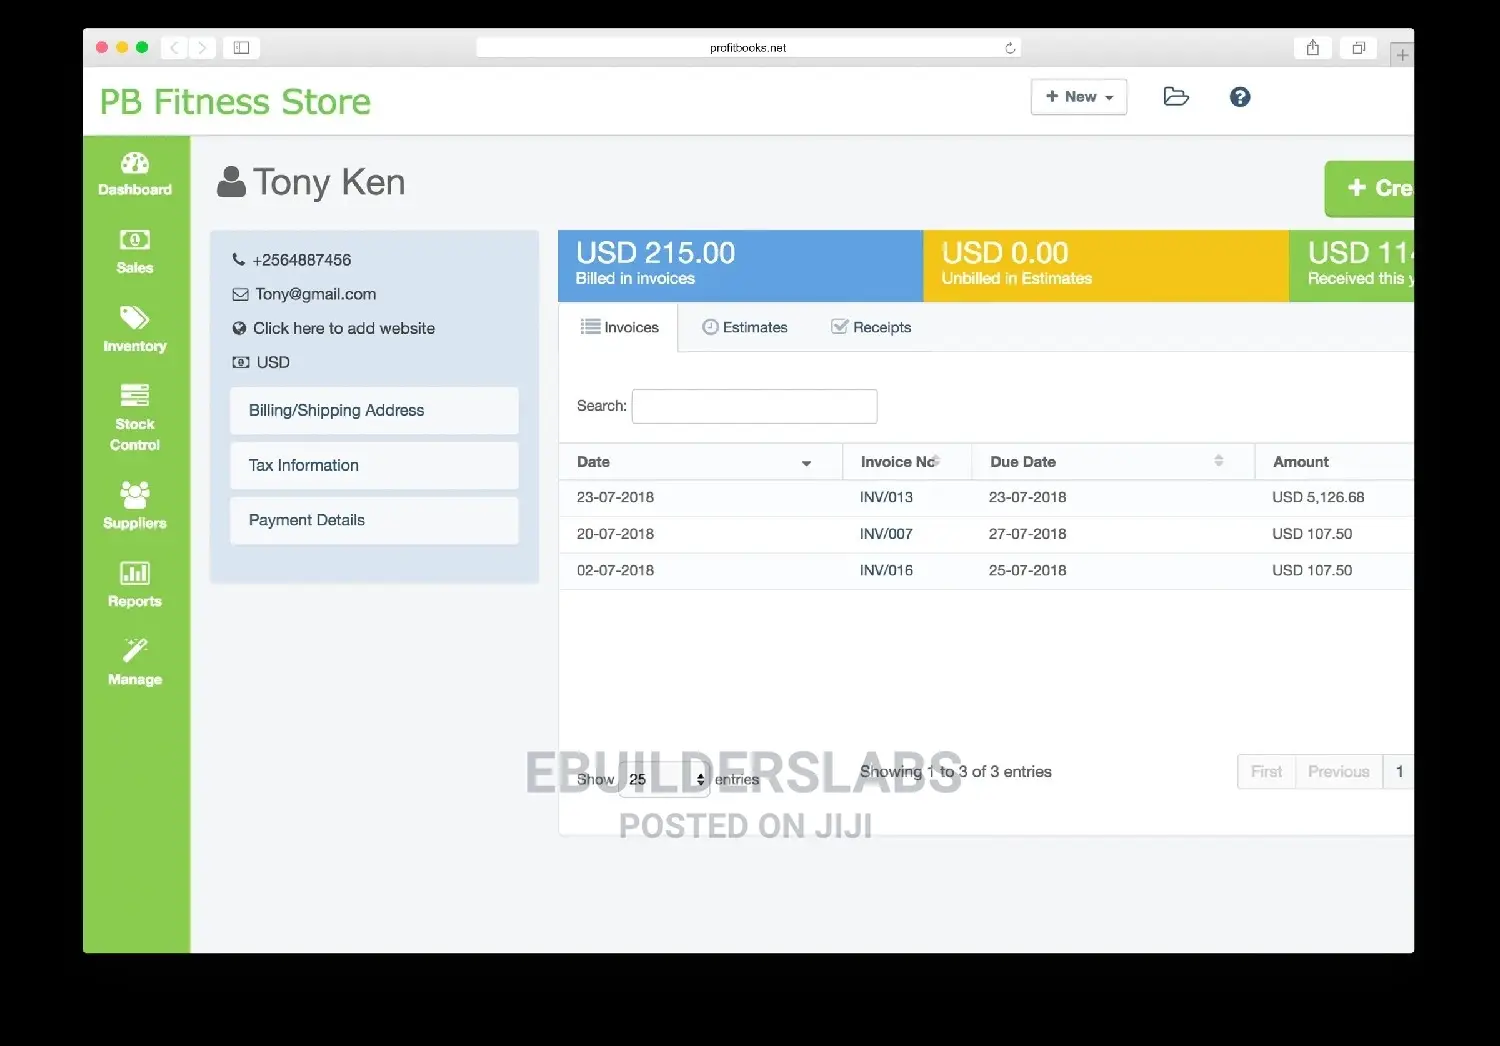Open the show entries count selector
Screen dimensions: 1500x1046
(x=664, y=779)
